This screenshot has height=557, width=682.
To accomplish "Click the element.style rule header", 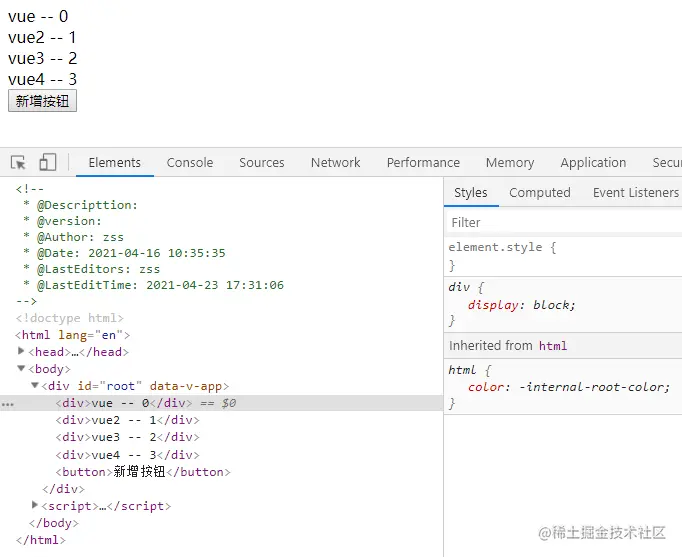I will point(502,247).
